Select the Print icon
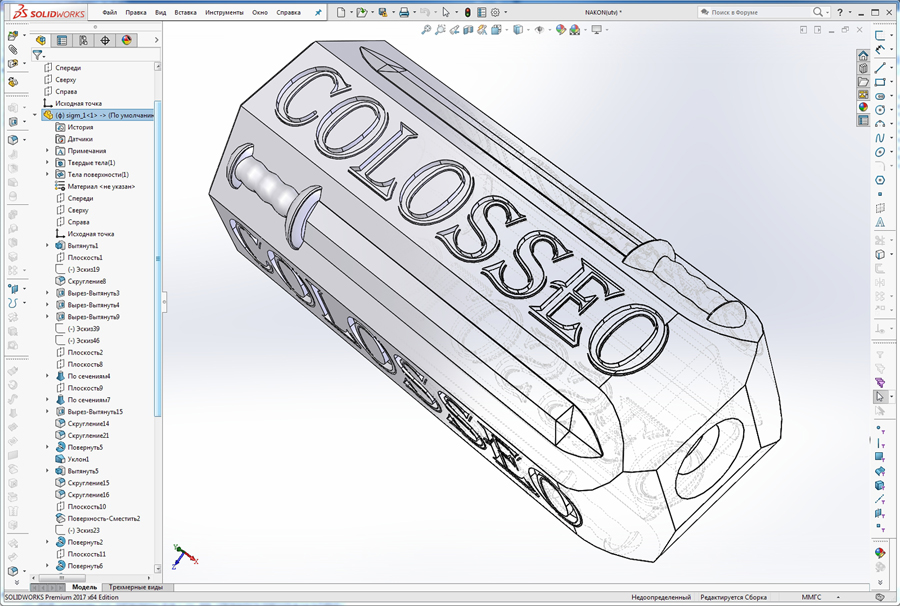 [404, 11]
